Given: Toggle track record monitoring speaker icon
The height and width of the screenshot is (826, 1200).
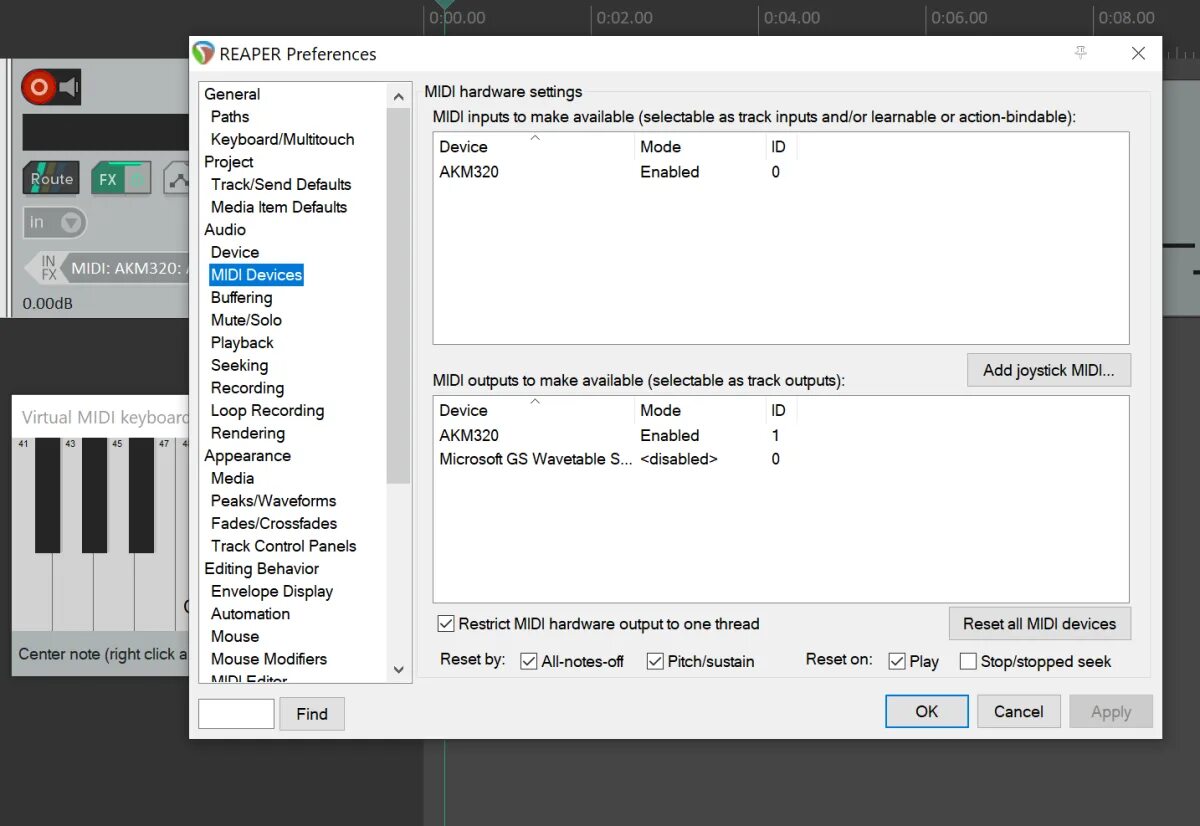Looking at the screenshot, I should tap(69, 88).
